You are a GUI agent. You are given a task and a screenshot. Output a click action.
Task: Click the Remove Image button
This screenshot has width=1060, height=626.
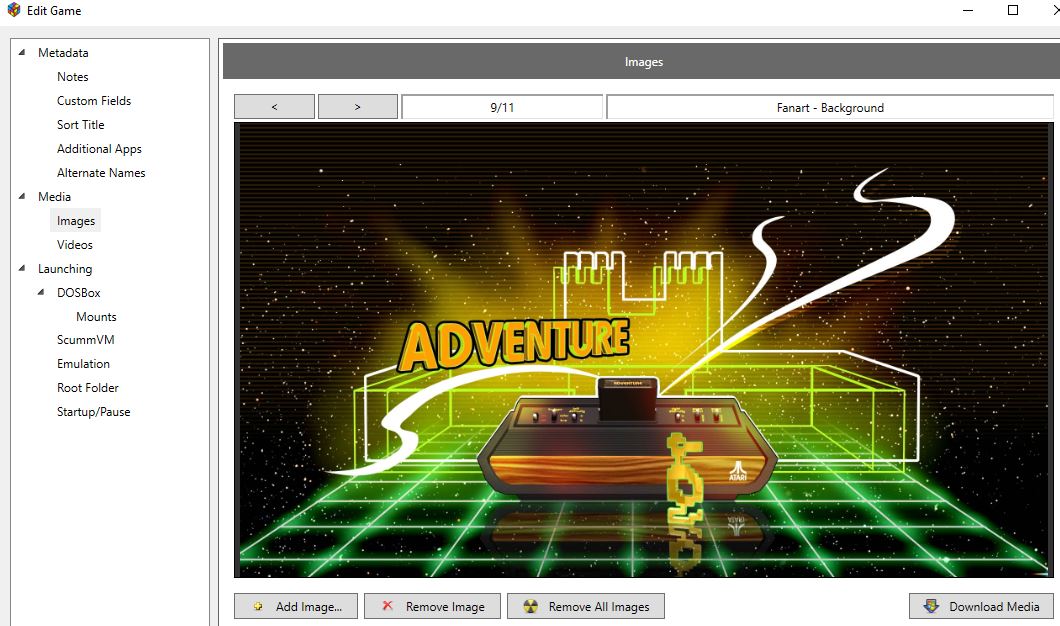pyautogui.click(x=432, y=606)
